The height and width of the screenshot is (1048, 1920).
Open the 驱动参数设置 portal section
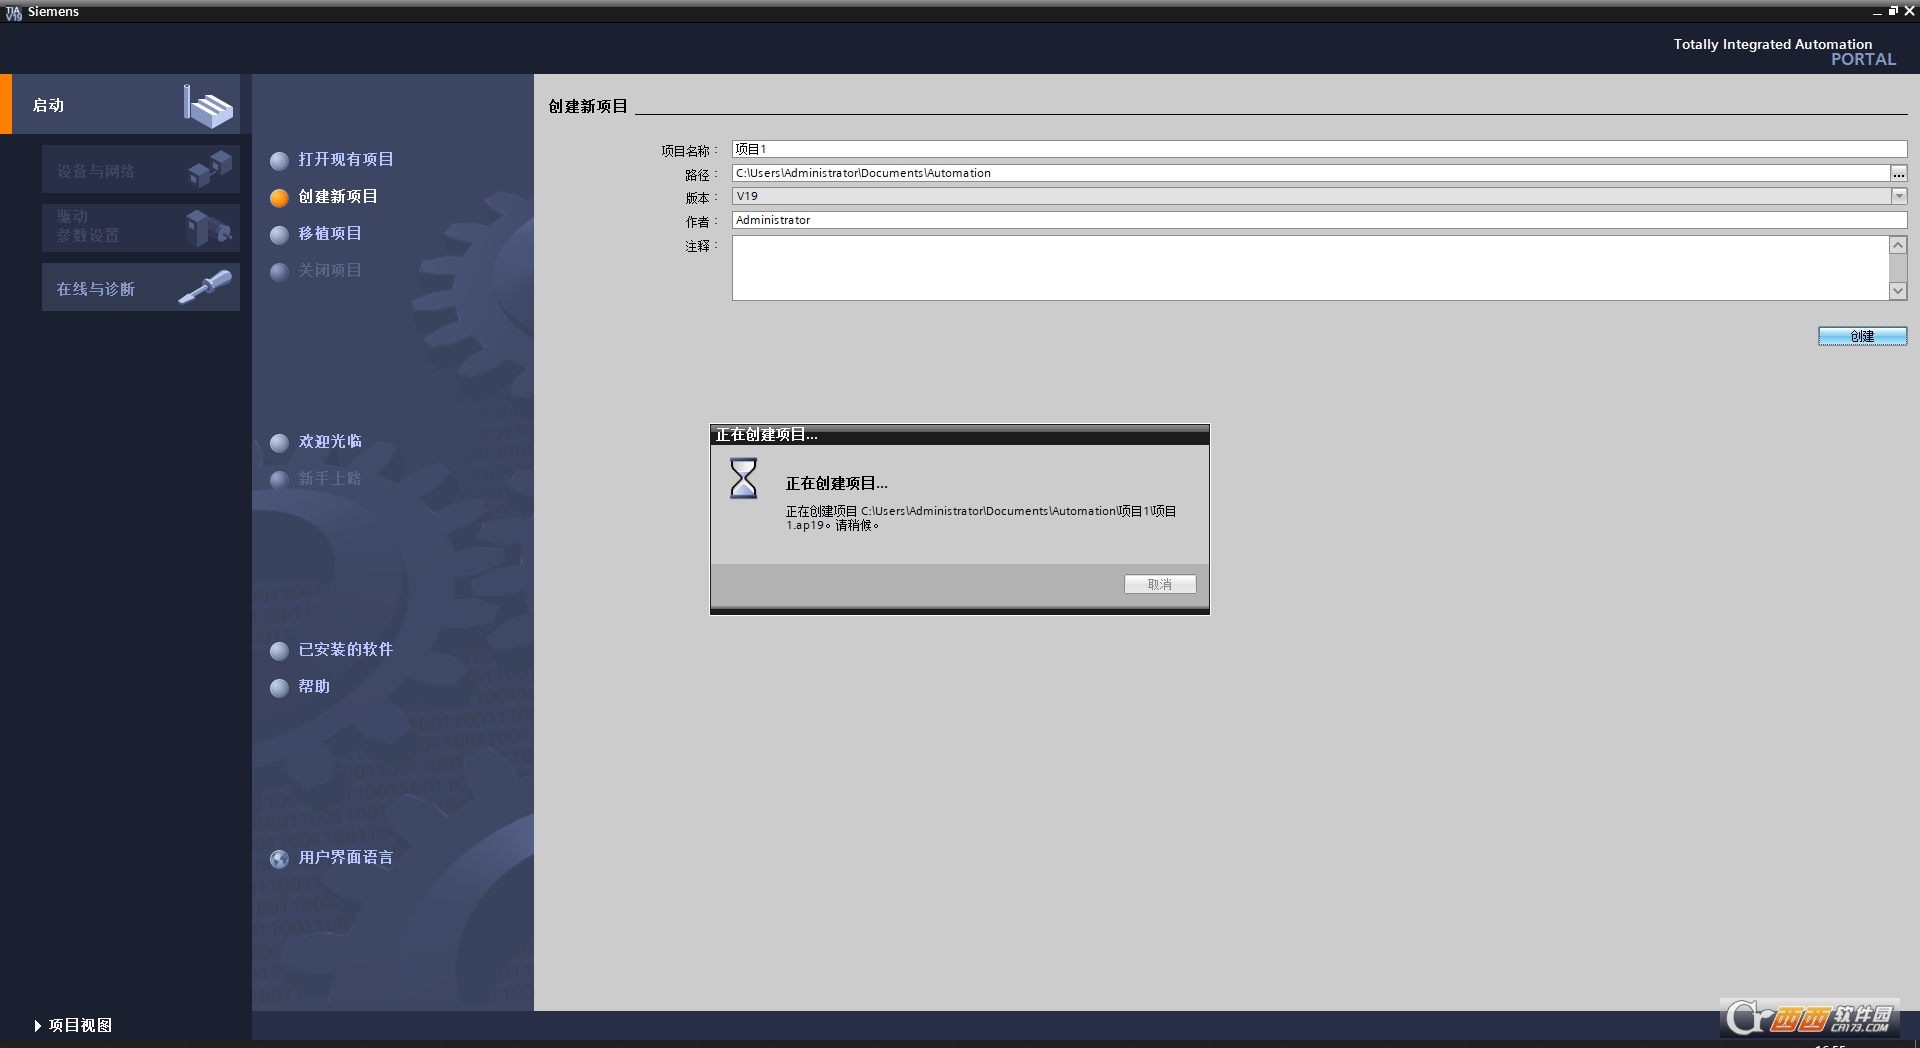(x=141, y=227)
